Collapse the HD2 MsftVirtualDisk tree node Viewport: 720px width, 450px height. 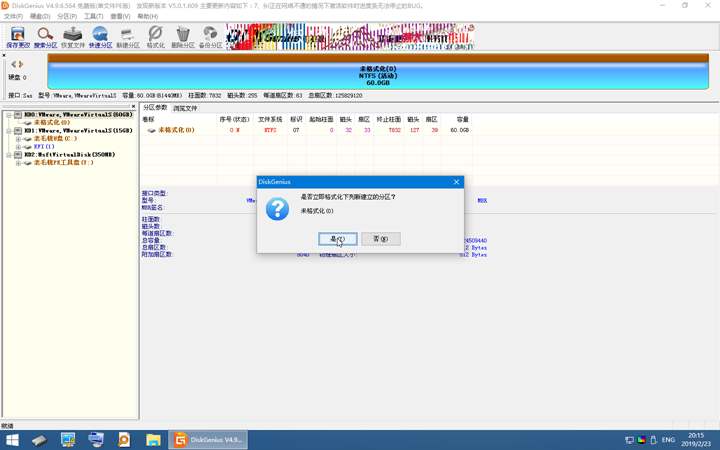click(7, 155)
